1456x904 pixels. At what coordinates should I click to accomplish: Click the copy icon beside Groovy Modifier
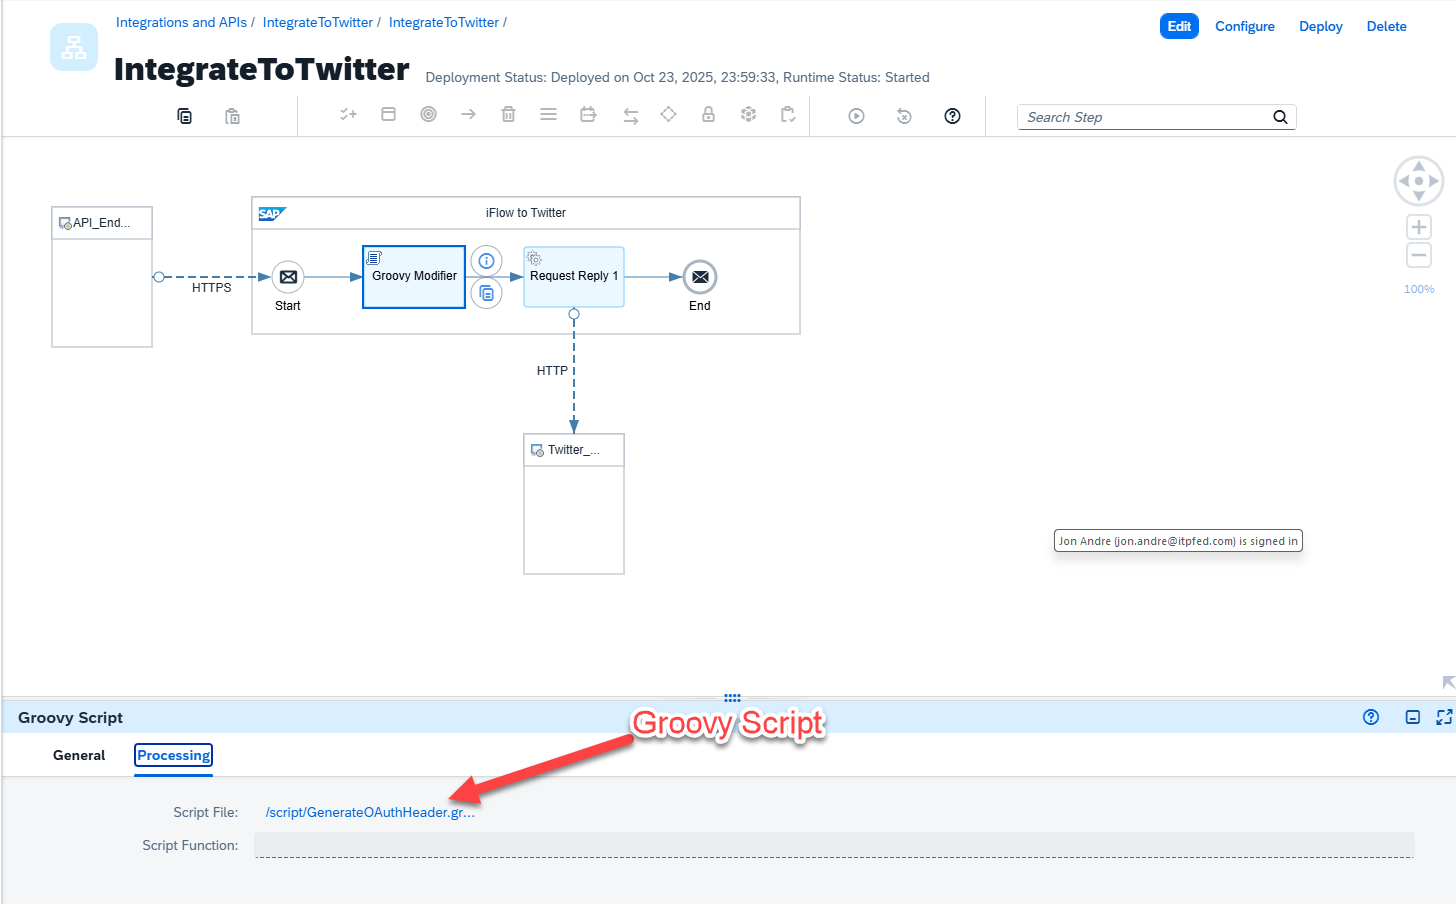pyautogui.click(x=486, y=293)
